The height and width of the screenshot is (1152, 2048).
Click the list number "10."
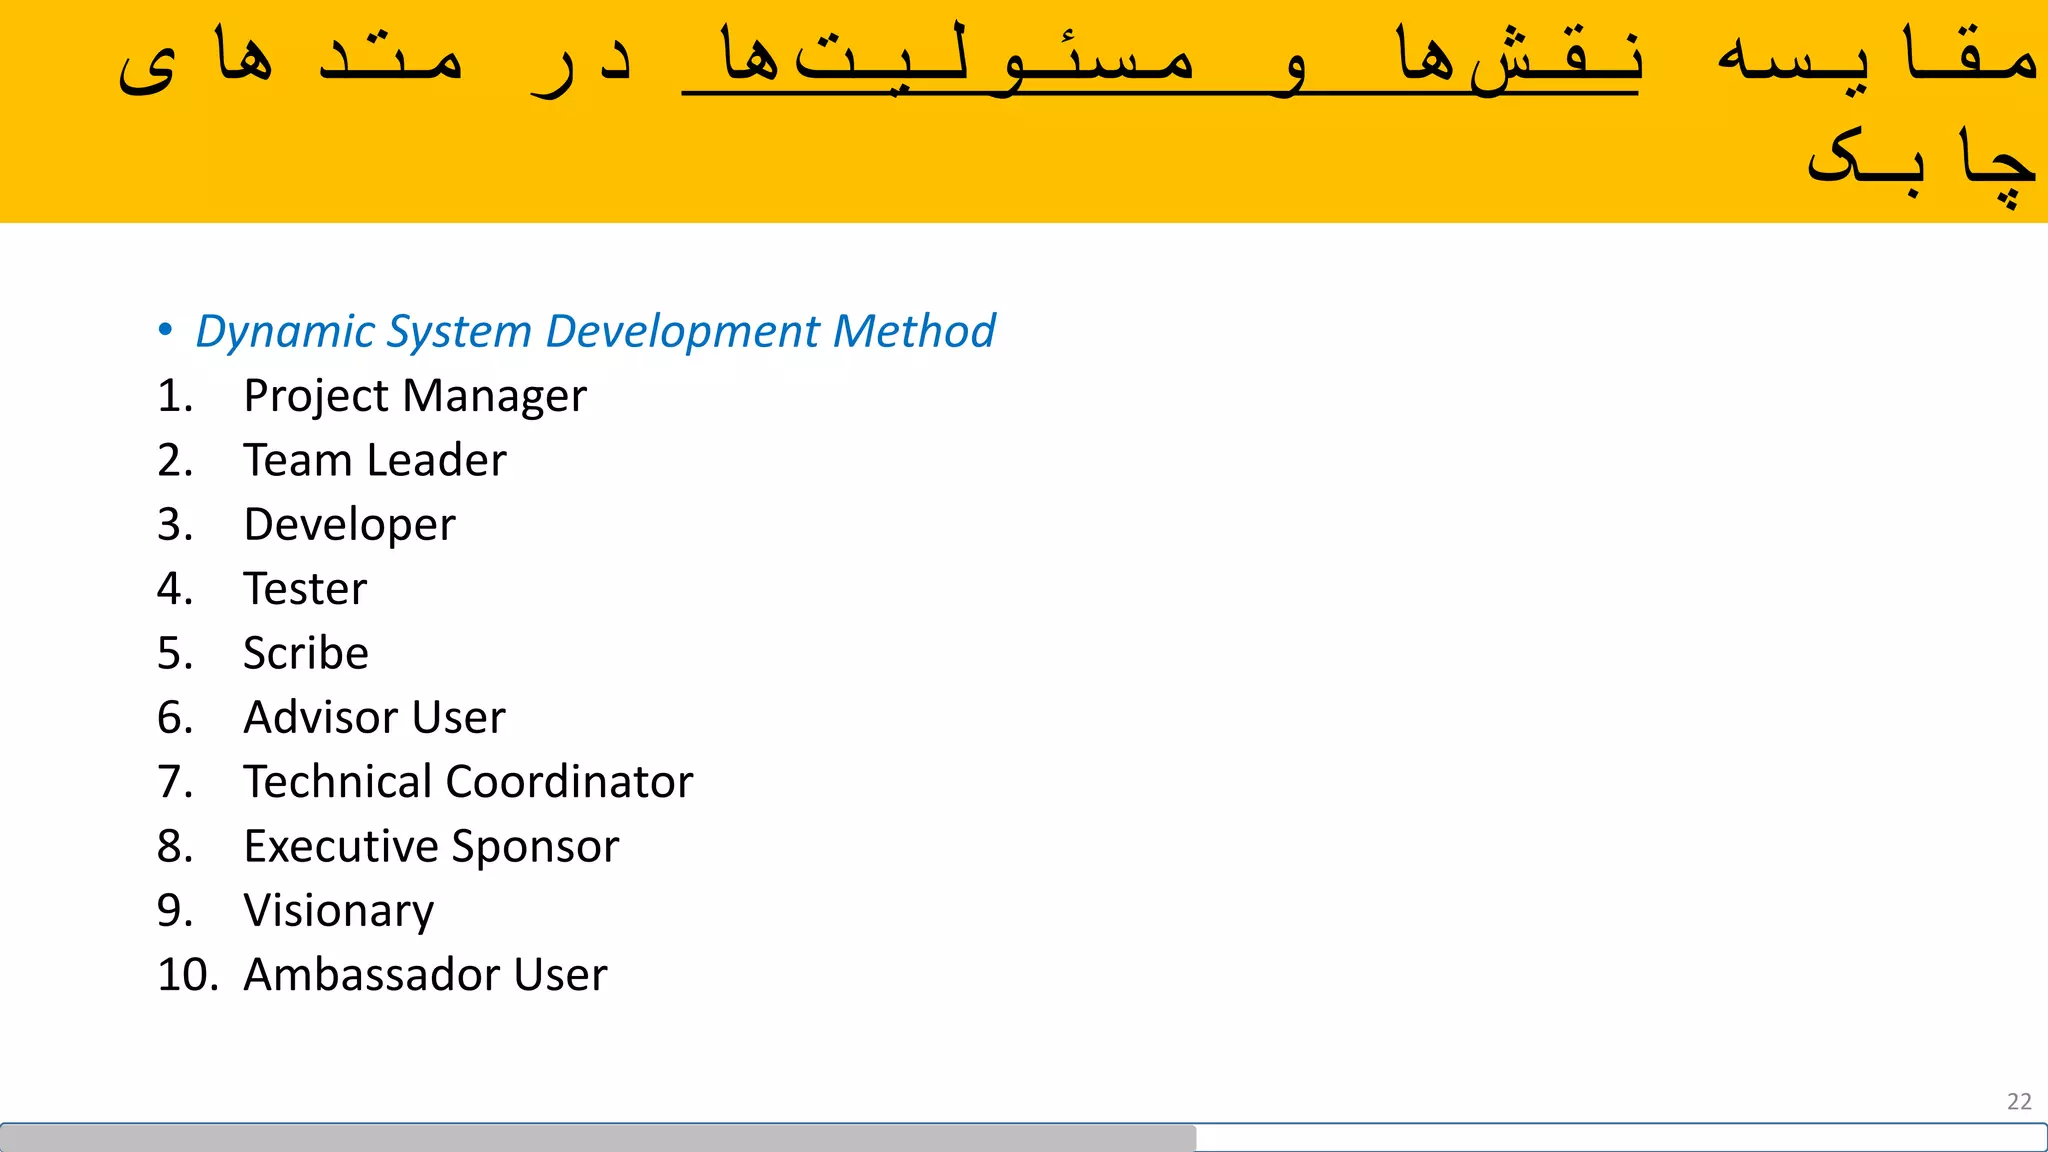(x=187, y=975)
